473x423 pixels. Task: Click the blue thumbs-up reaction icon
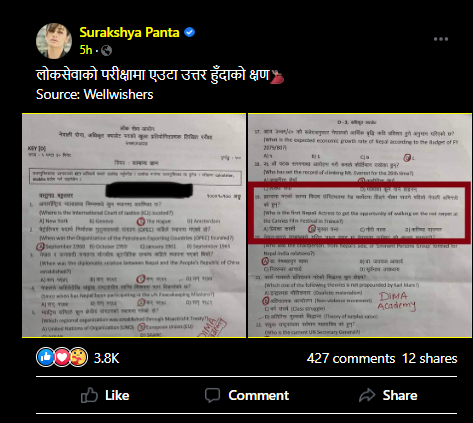pyautogui.click(x=45, y=357)
